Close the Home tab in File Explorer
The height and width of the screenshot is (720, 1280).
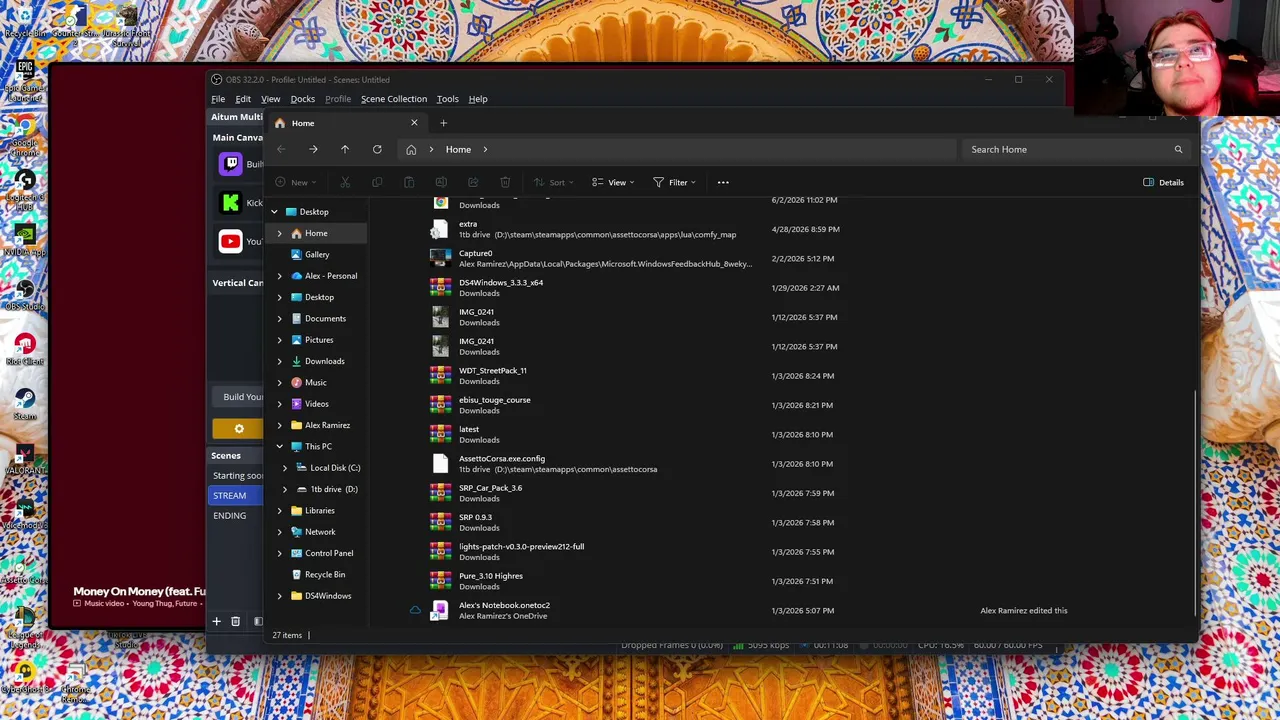pos(414,123)
